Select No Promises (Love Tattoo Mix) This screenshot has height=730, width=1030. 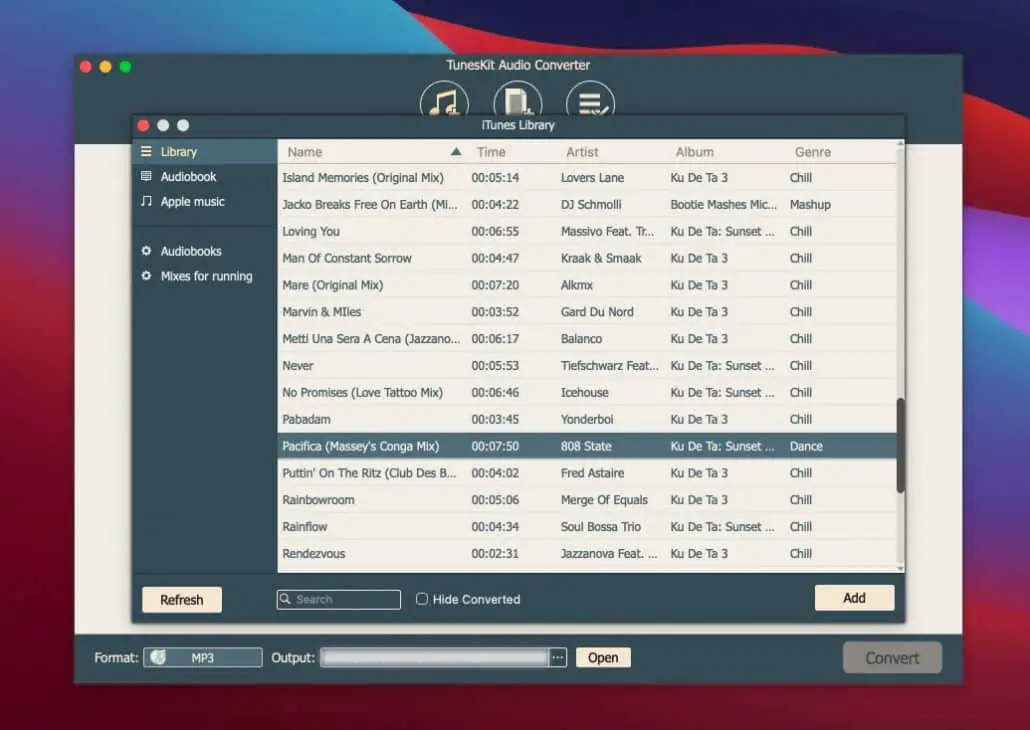point(587,392)
